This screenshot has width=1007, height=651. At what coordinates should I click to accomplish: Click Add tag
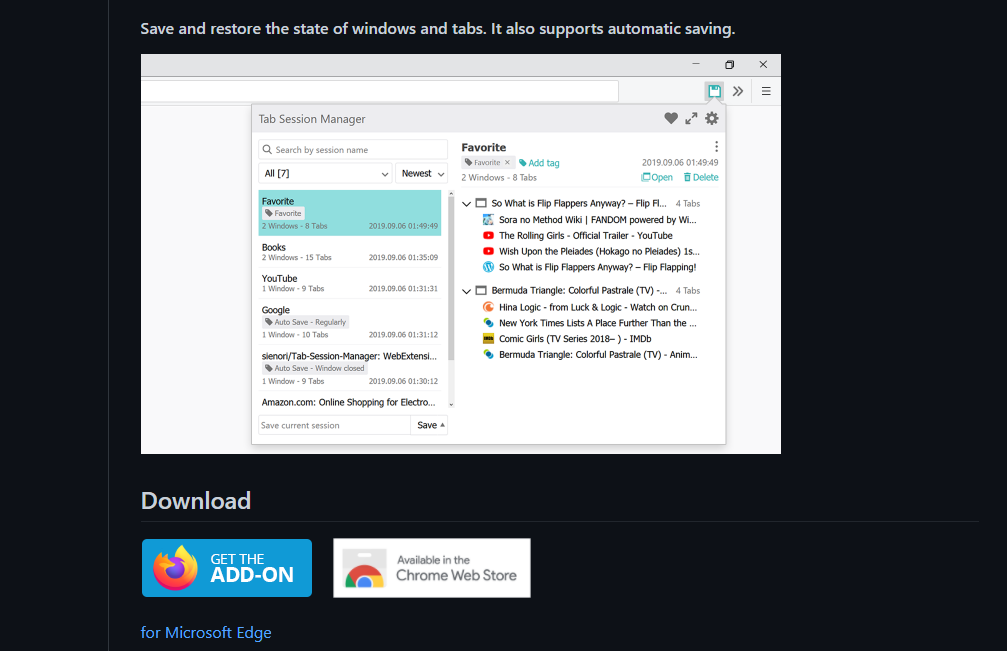pos(539,163)
